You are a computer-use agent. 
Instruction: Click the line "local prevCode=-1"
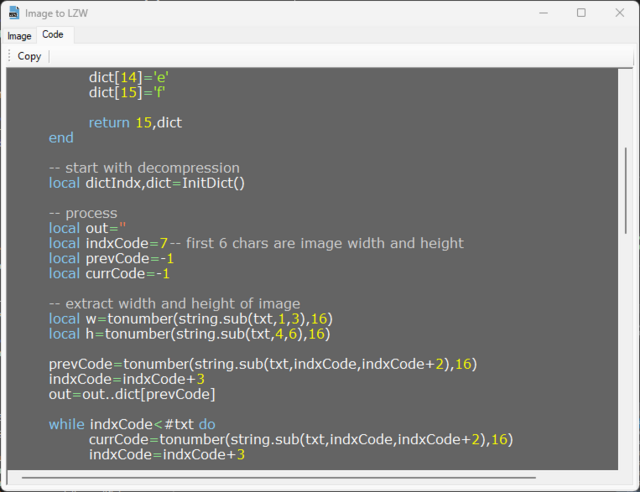[111, 258]
